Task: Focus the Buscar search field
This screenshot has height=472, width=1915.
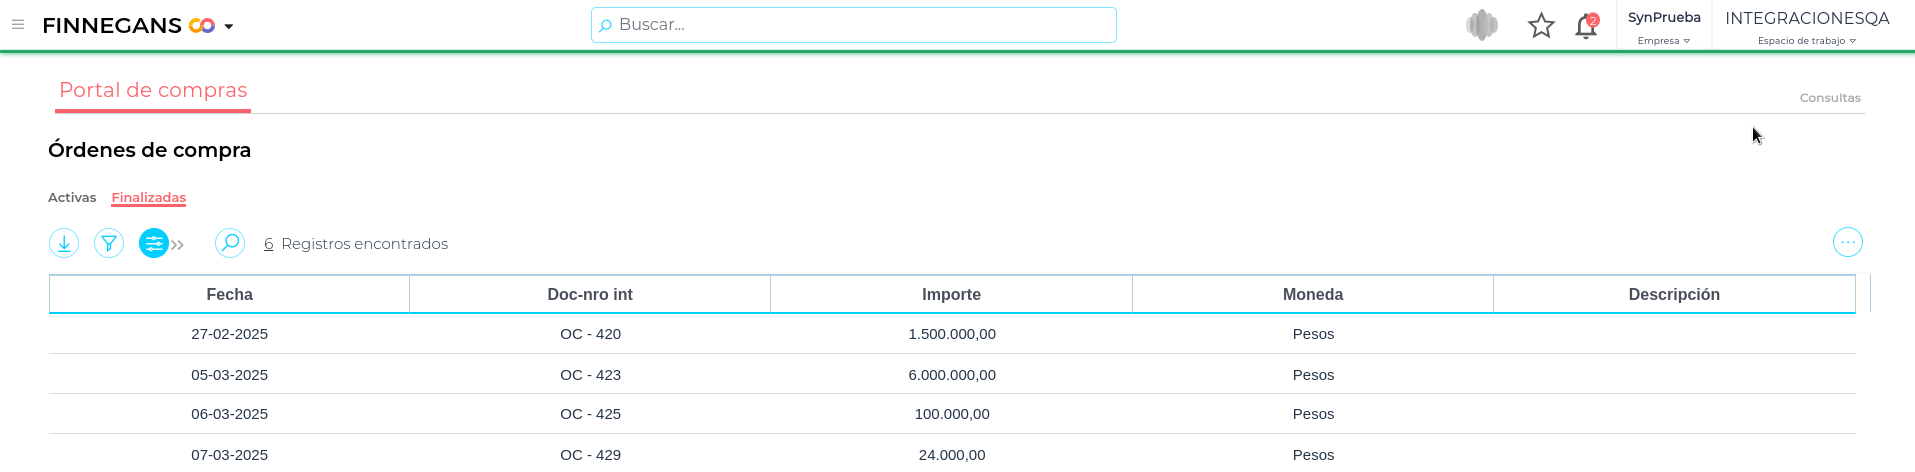Action: [854, 25]
